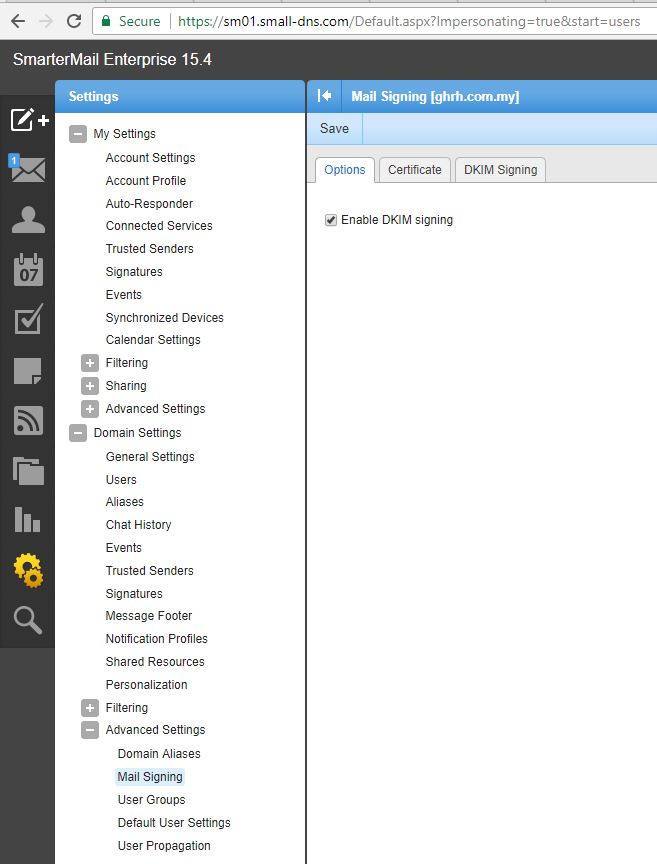
Task: Switch to the Certificate tab
Action: [414, 170]
